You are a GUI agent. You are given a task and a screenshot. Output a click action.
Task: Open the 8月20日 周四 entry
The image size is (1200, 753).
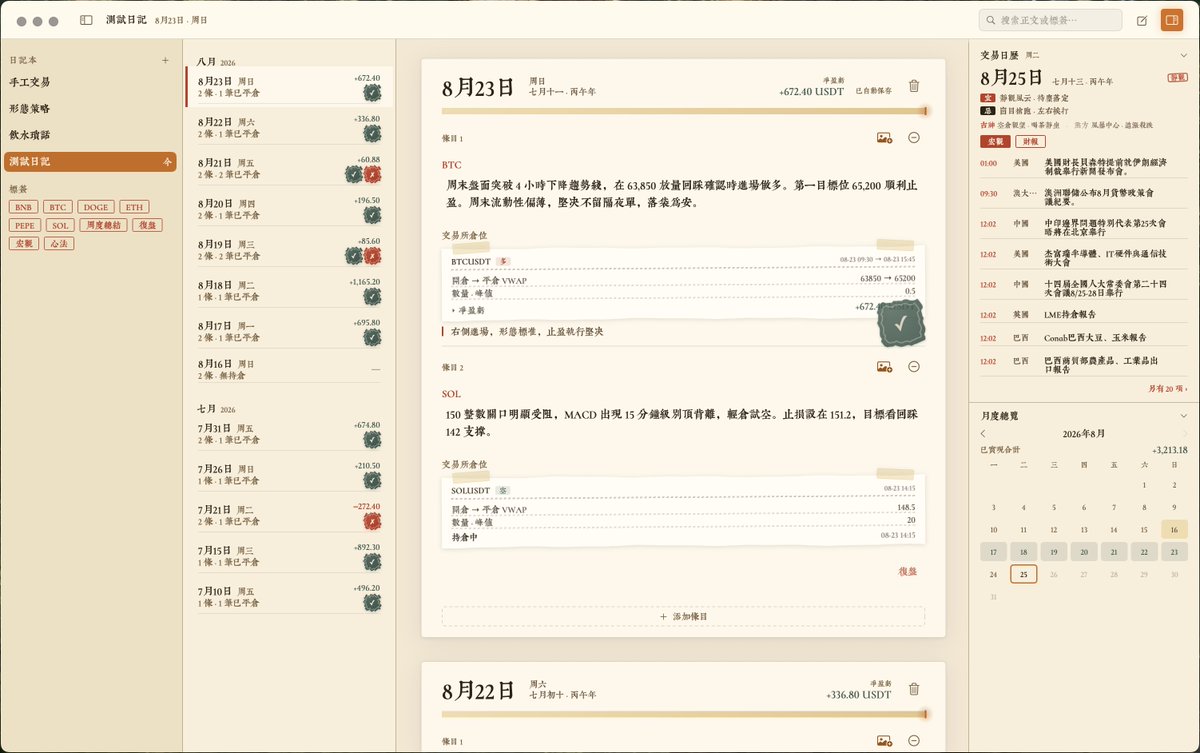288,209
